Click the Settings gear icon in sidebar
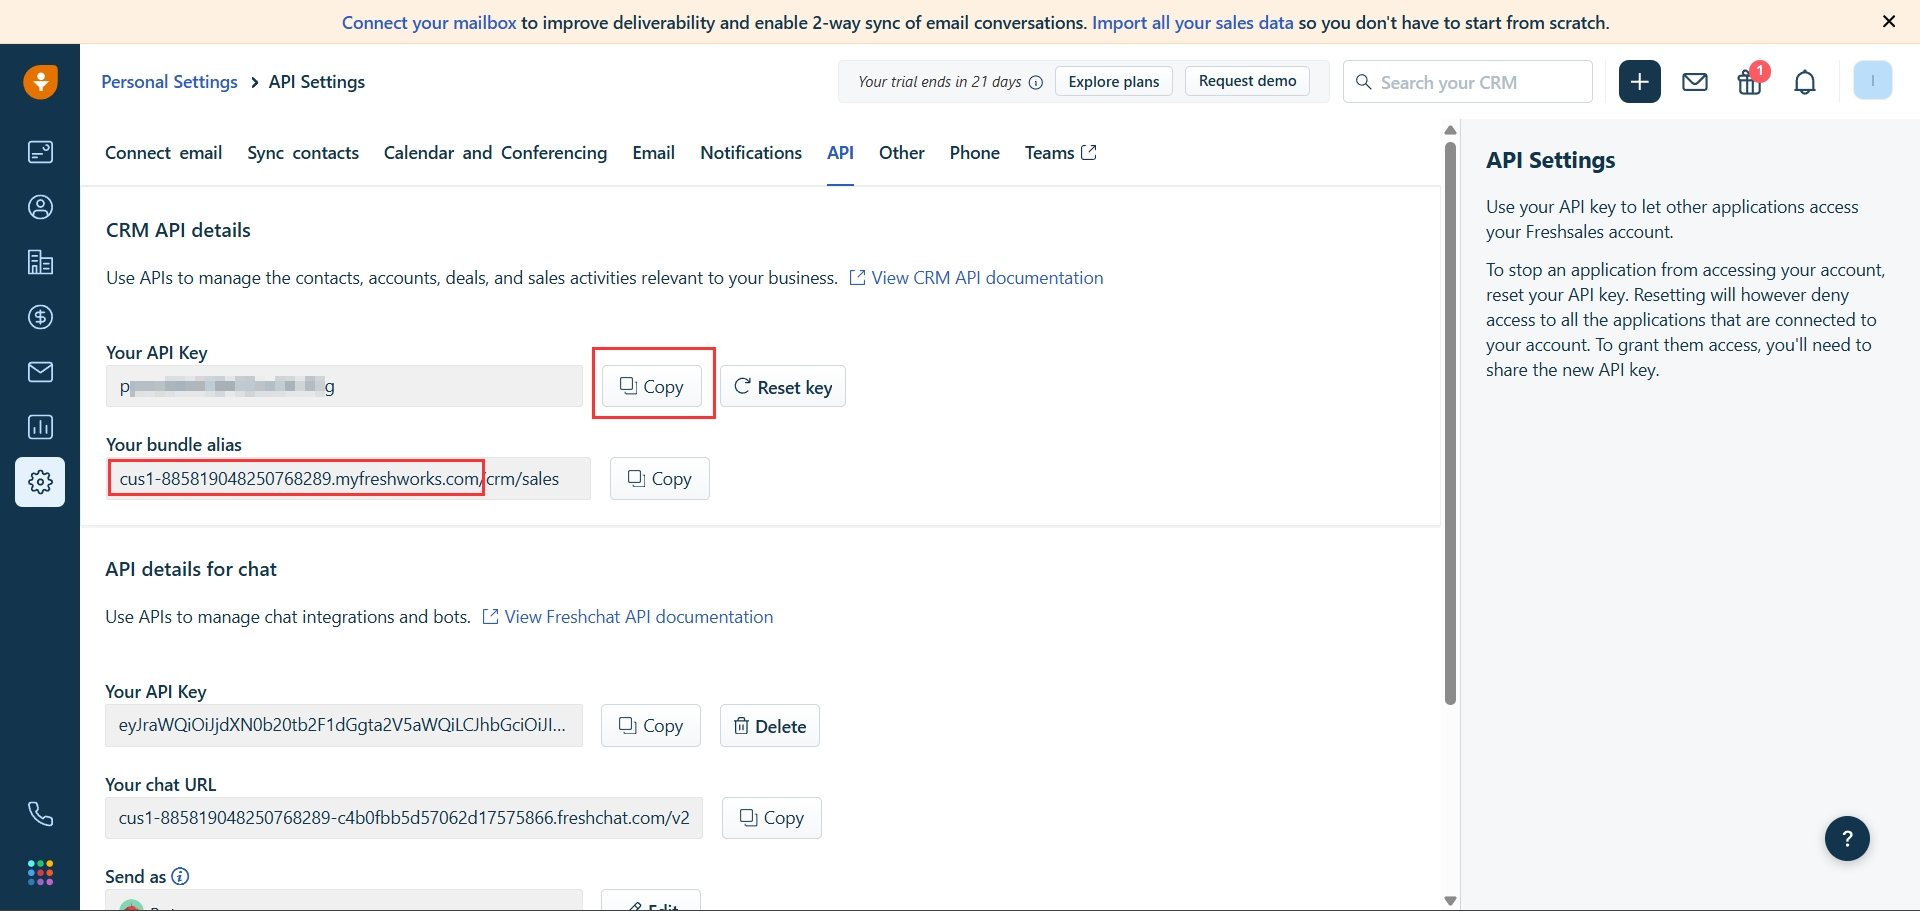Image resolution: width=1920 pixels, height=911 pixels. coord(40,482)
